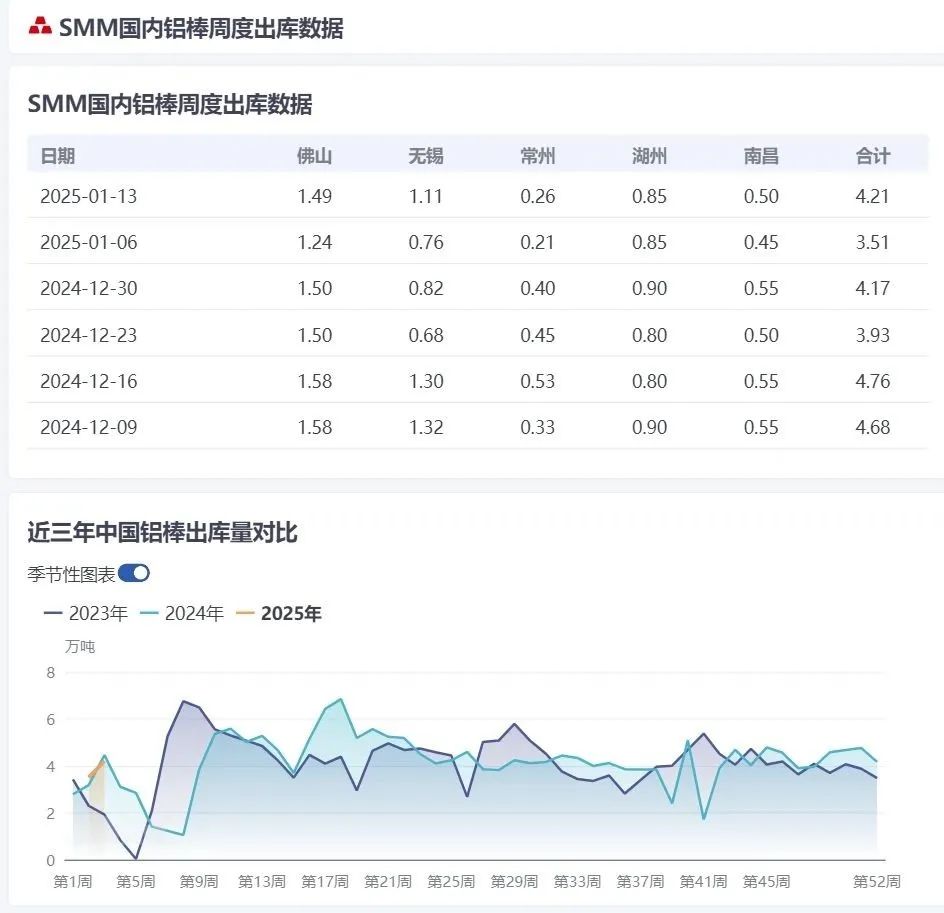944x913 pixels.
Task: Click the 南昌 column header
Action: [x=761, y=156]
